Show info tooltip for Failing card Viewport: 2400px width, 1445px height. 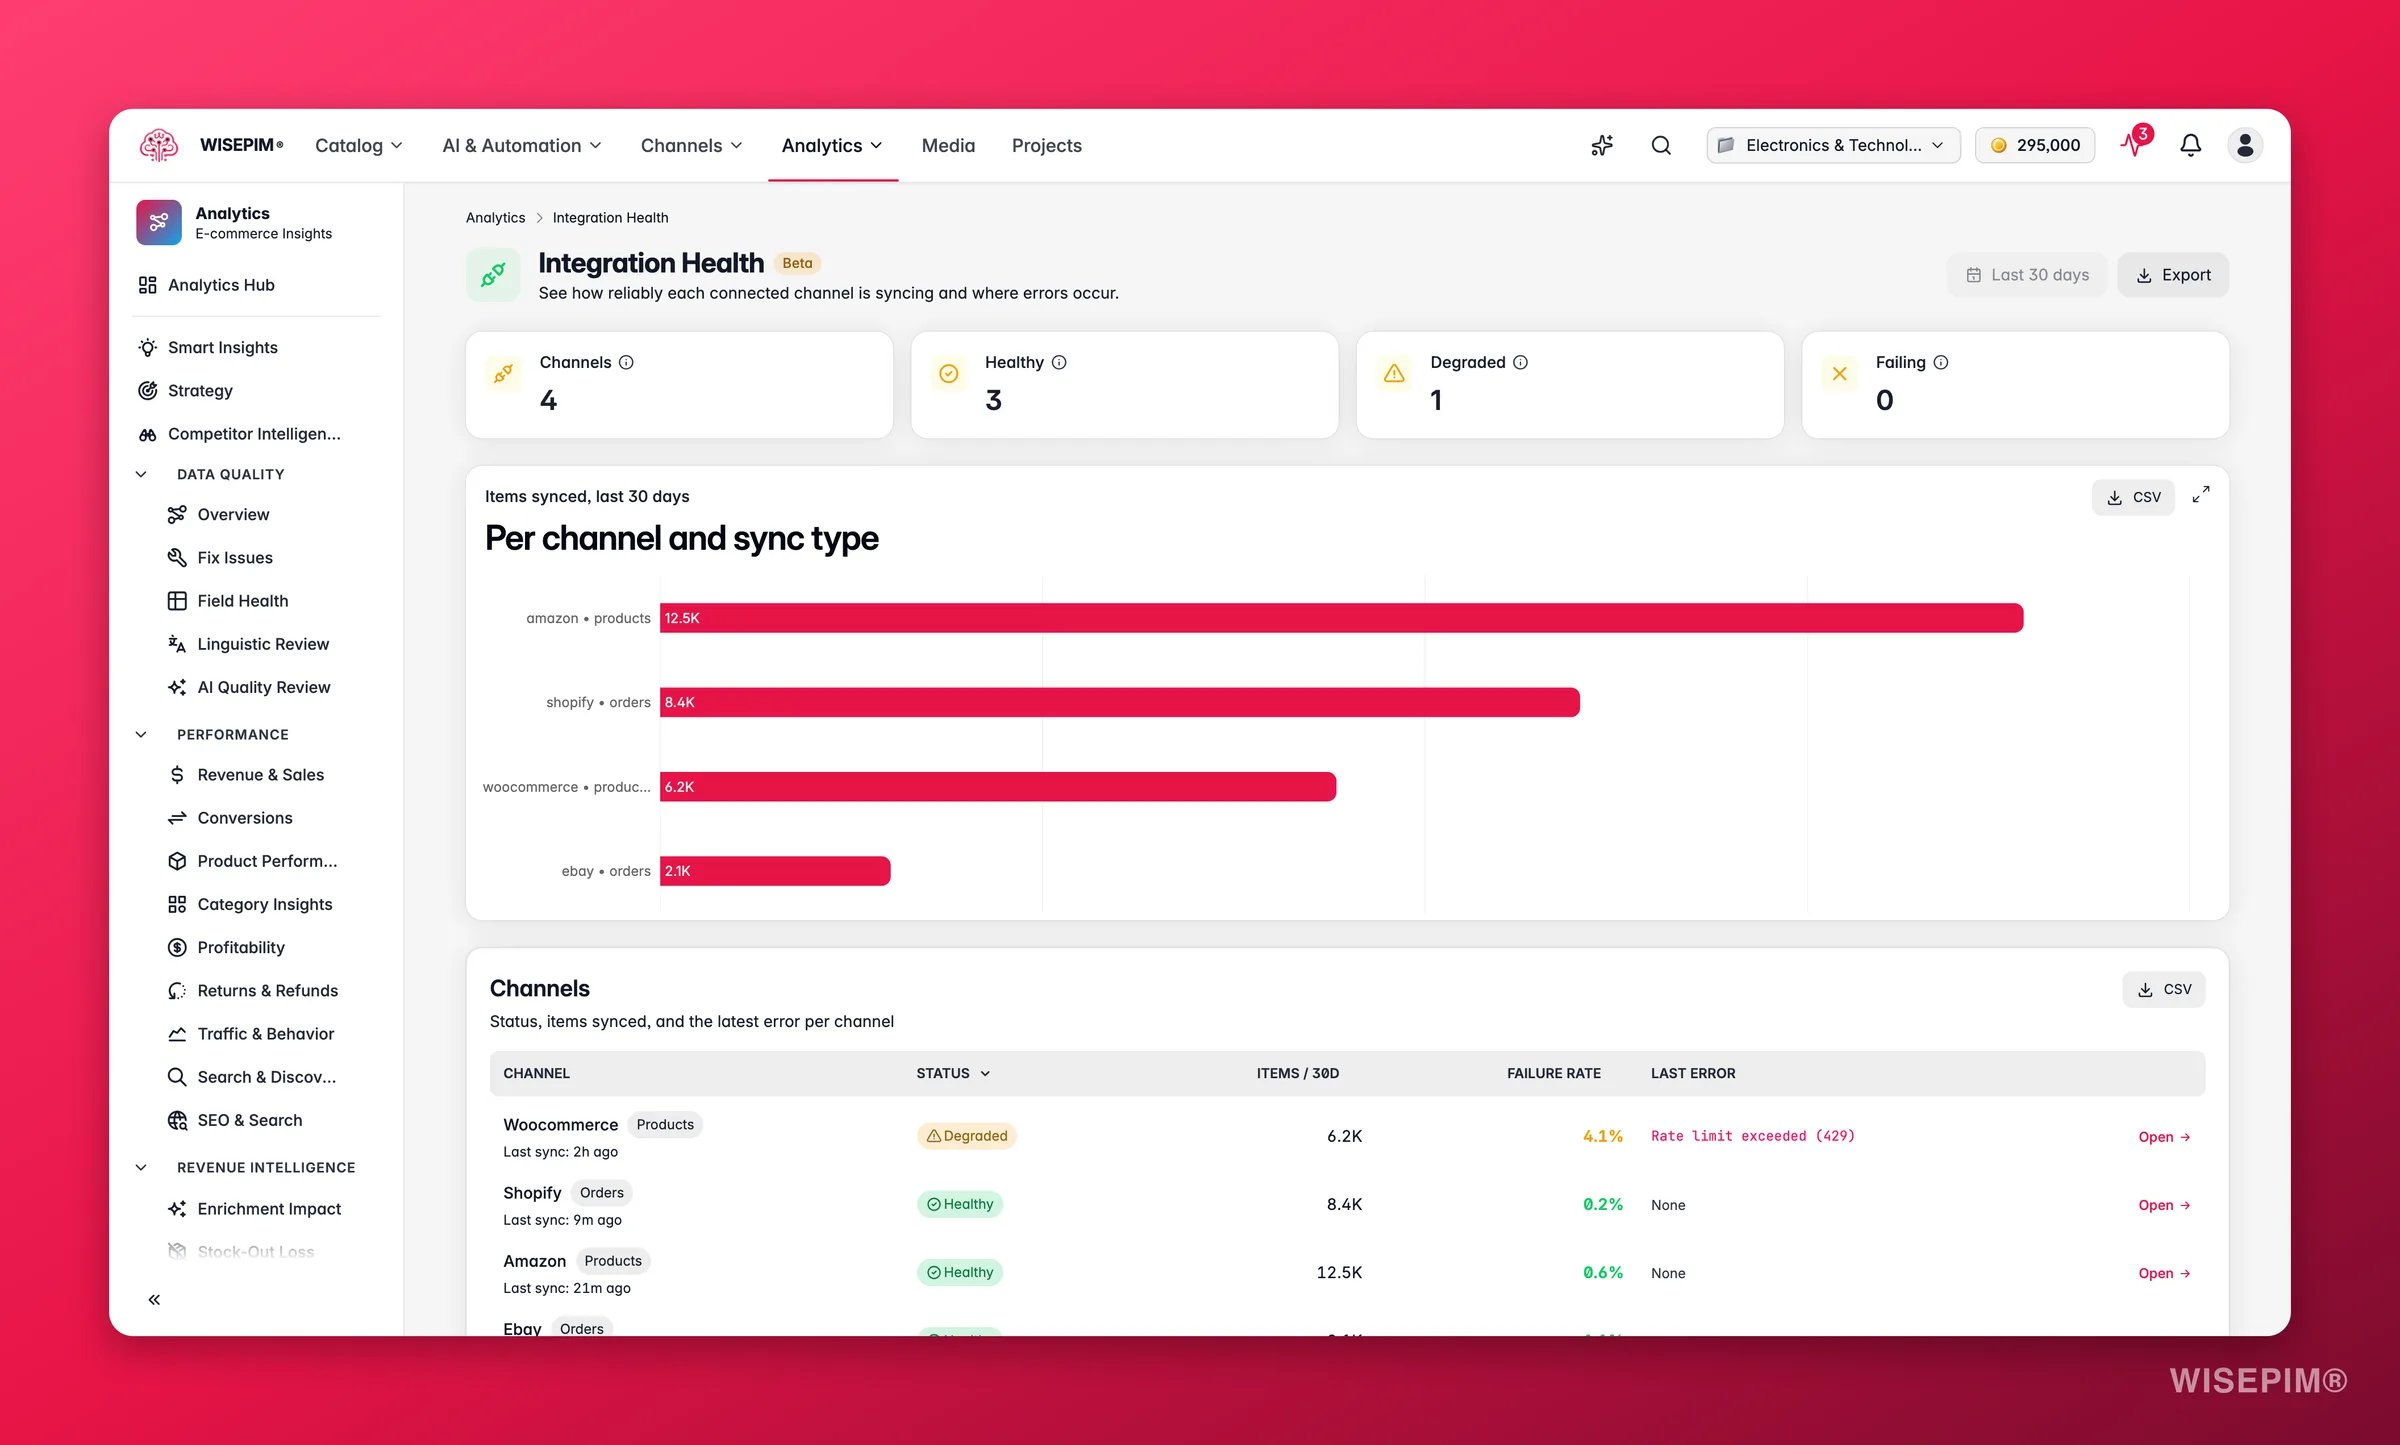tap(1941, 362)
